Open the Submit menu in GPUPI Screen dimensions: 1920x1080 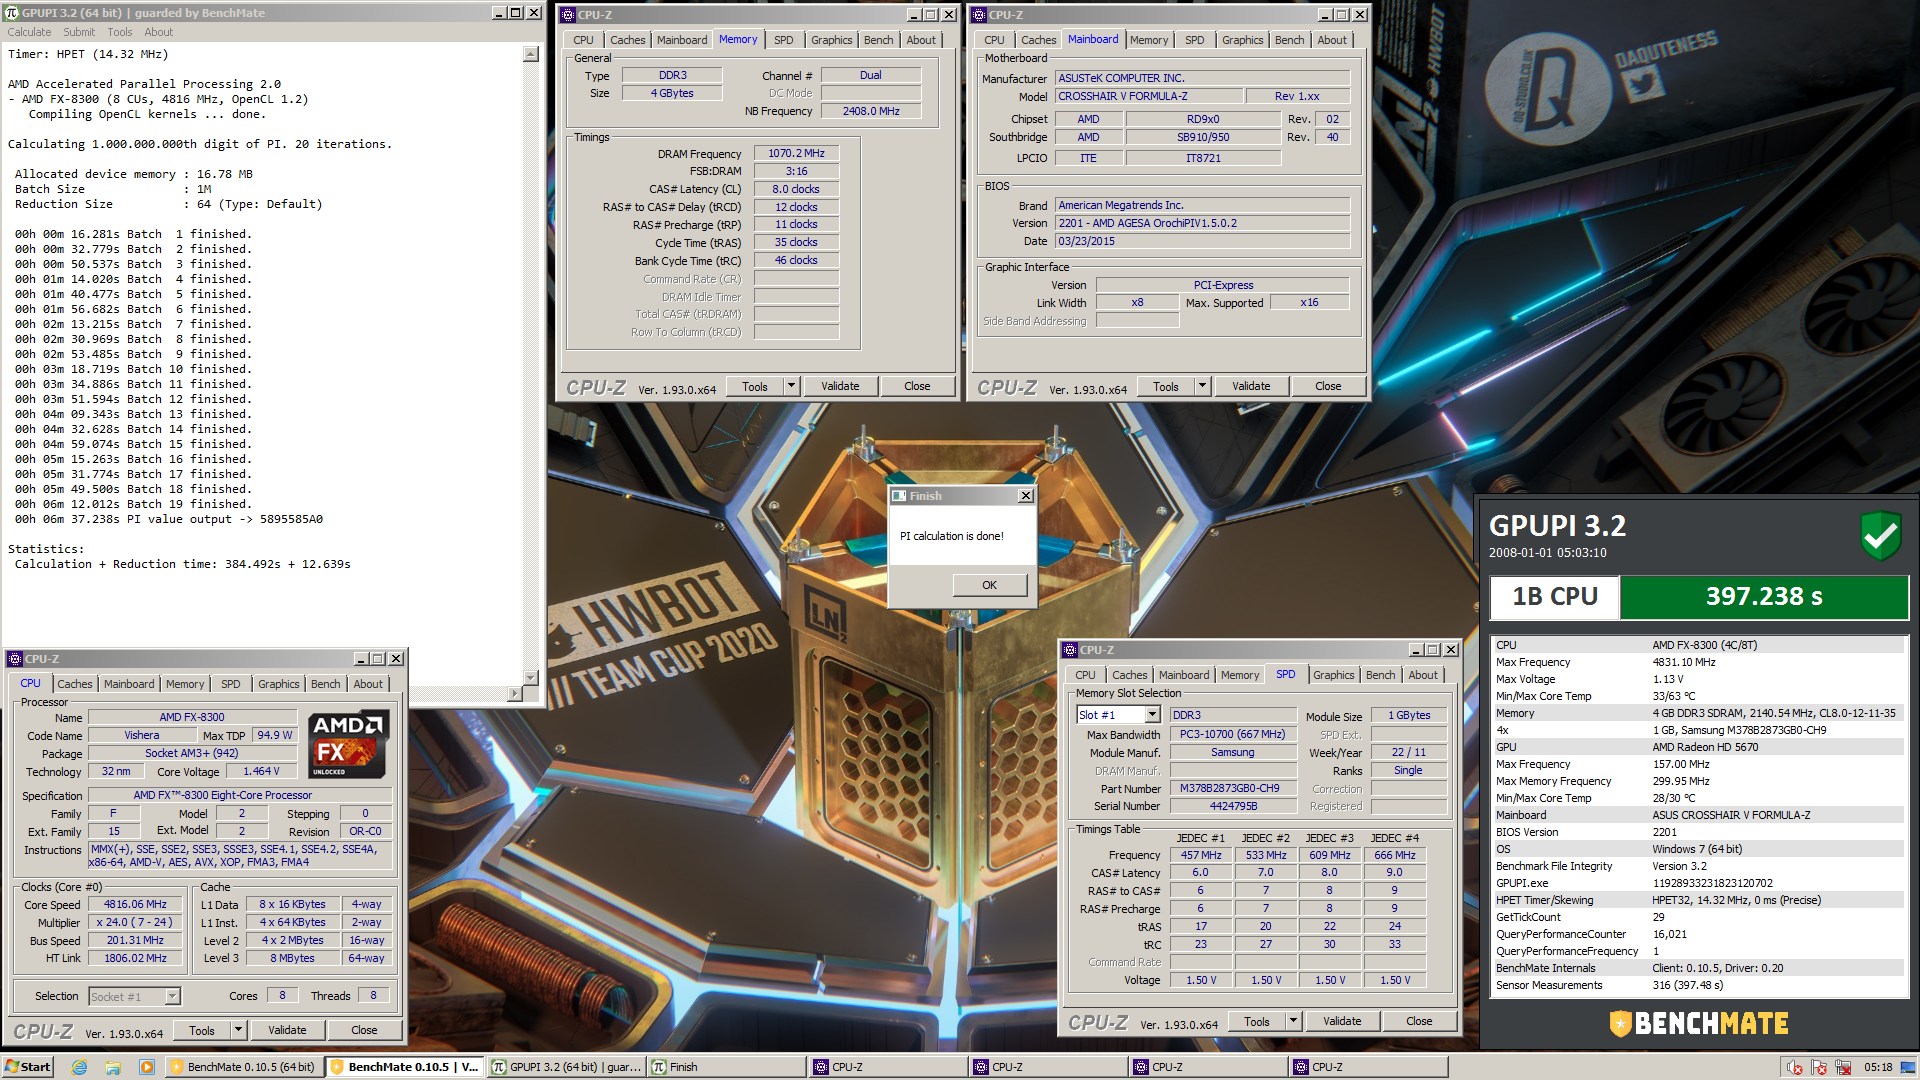pyautogui.click(x=79, y=32)
